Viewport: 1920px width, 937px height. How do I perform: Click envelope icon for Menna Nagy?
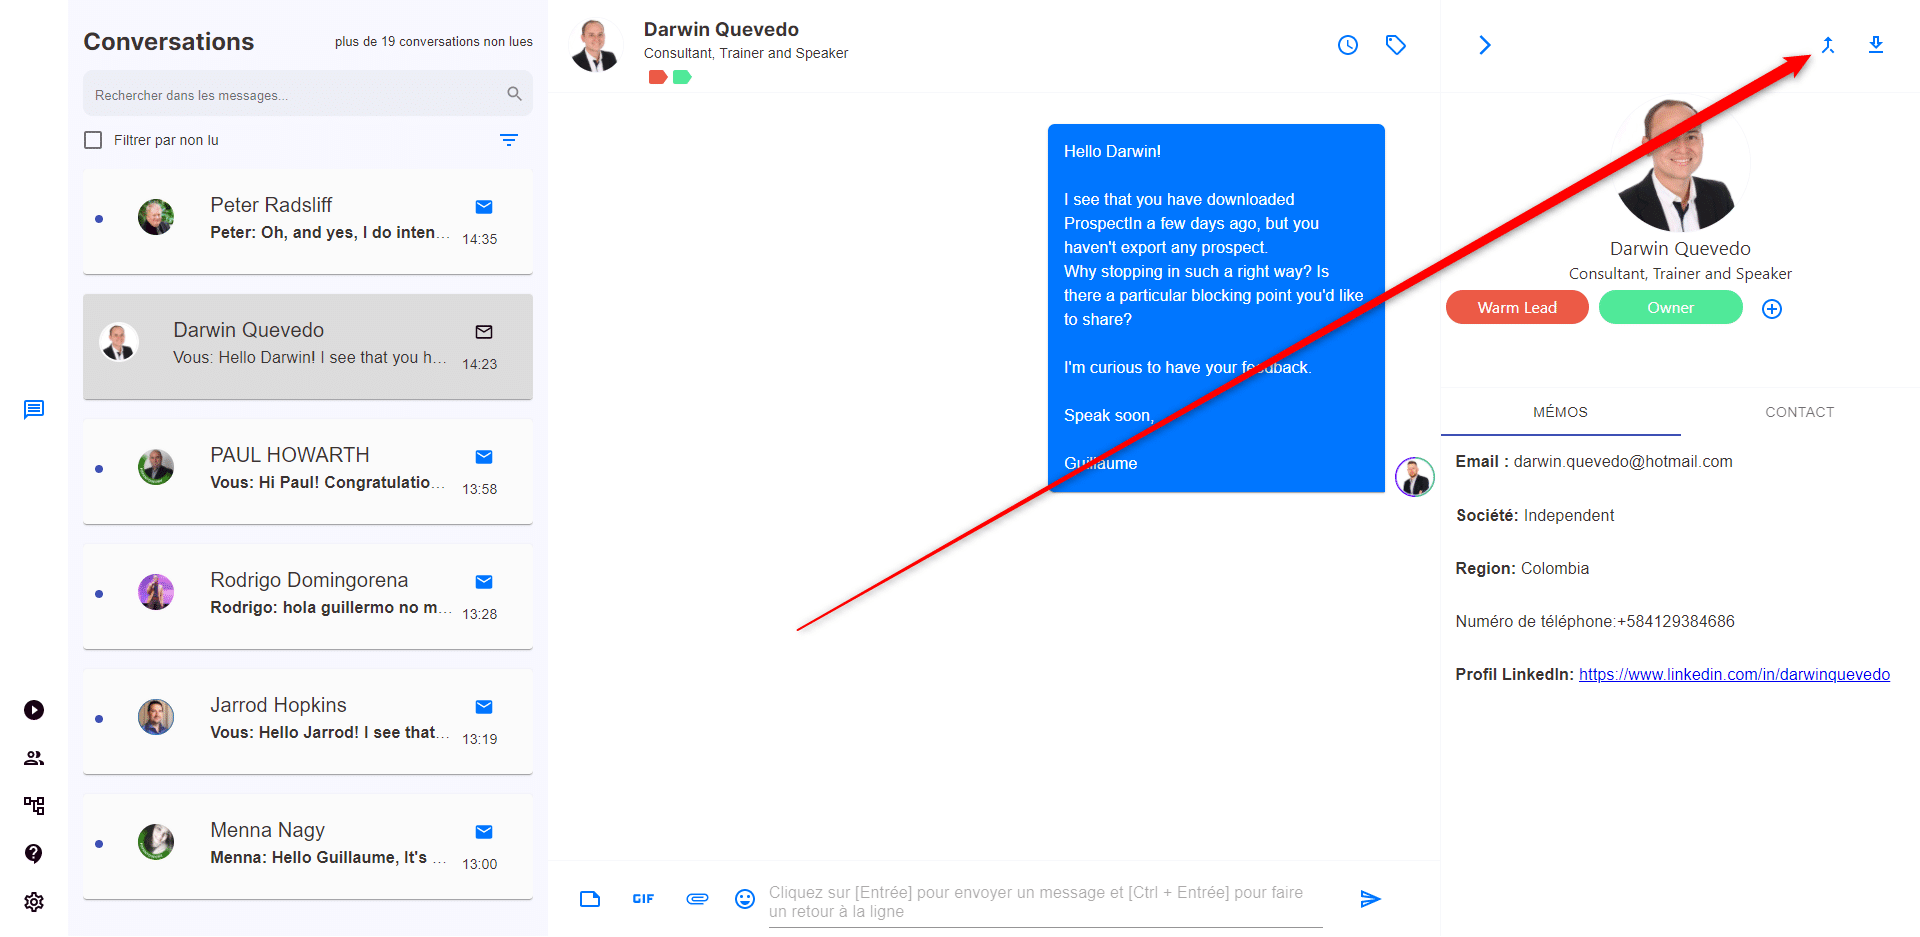[x=484, y=832]
